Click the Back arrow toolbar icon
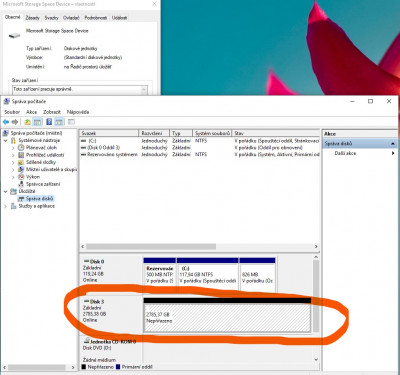The image size is (400, 375). click(x=6, y=122)
